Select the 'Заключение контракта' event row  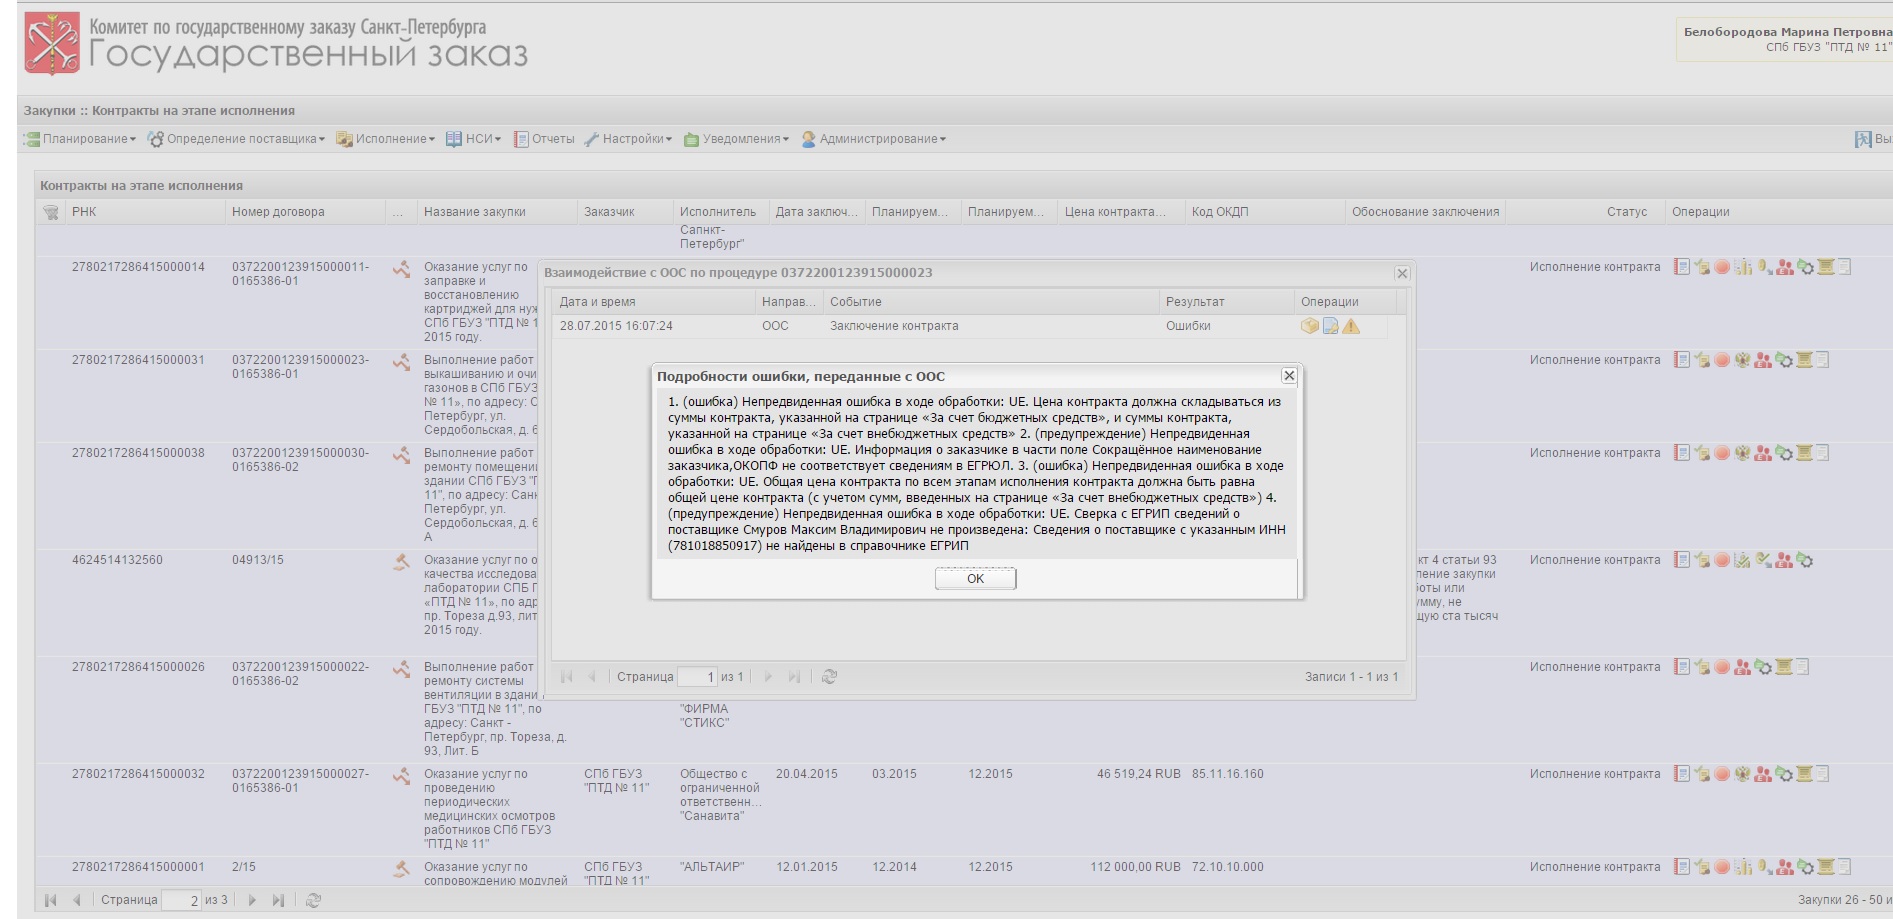[970, 326]
